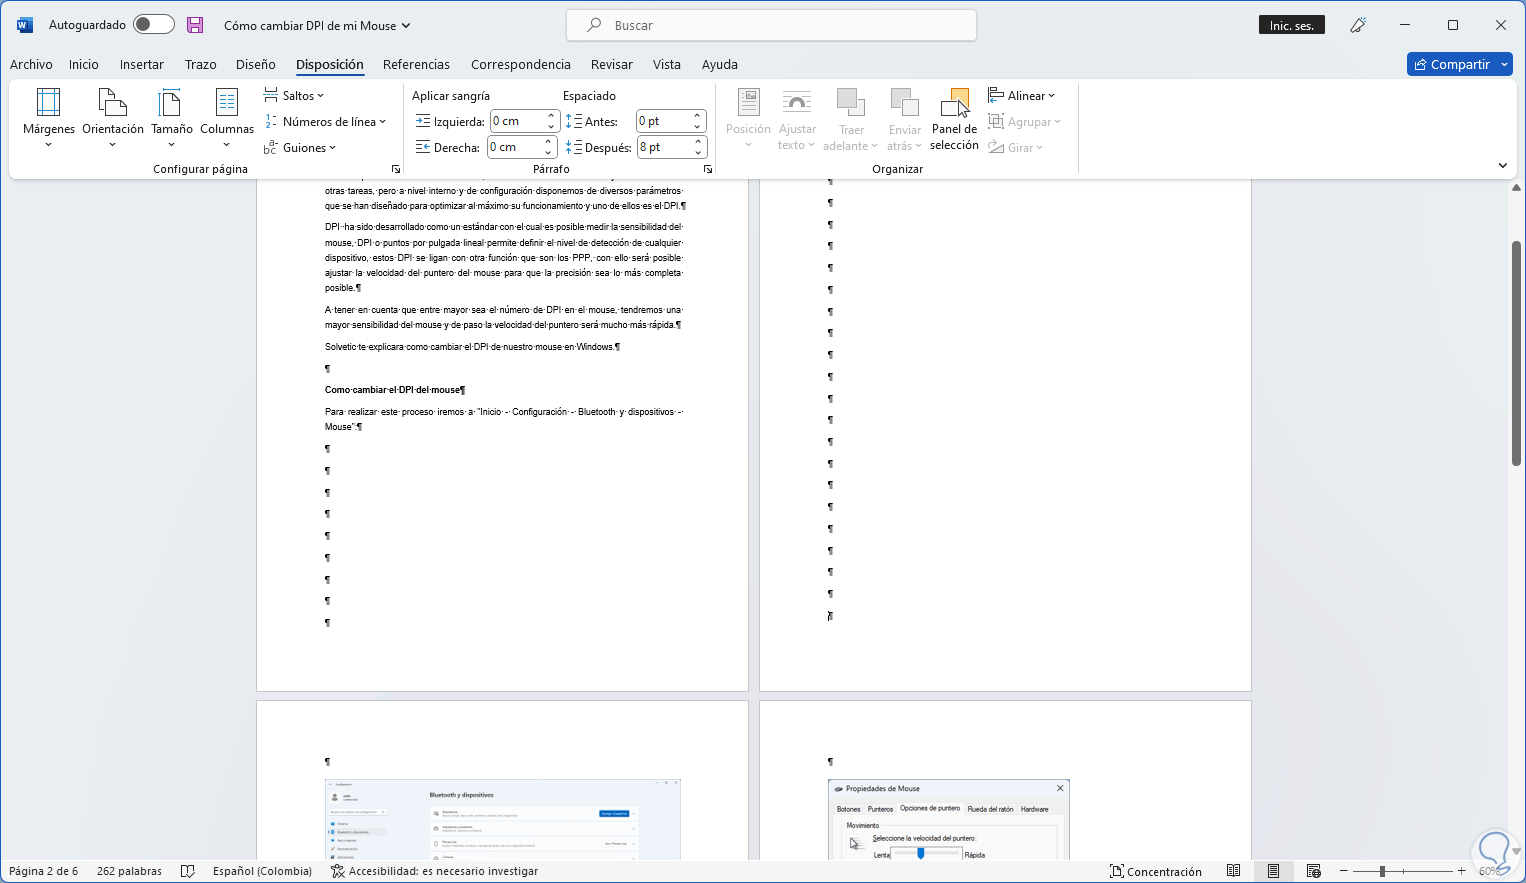Switch to the Vista tab

667,64
